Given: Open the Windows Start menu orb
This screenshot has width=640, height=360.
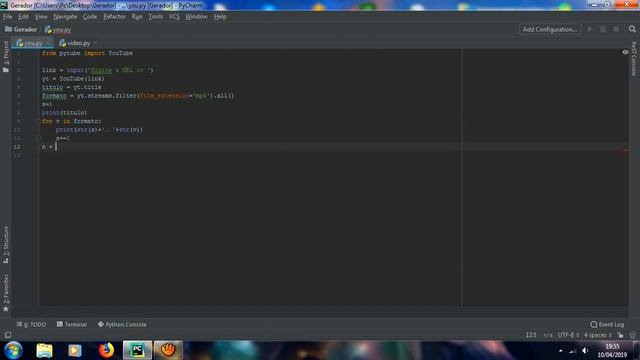Looking at the screenshot, I should click(x=13, y=350).
